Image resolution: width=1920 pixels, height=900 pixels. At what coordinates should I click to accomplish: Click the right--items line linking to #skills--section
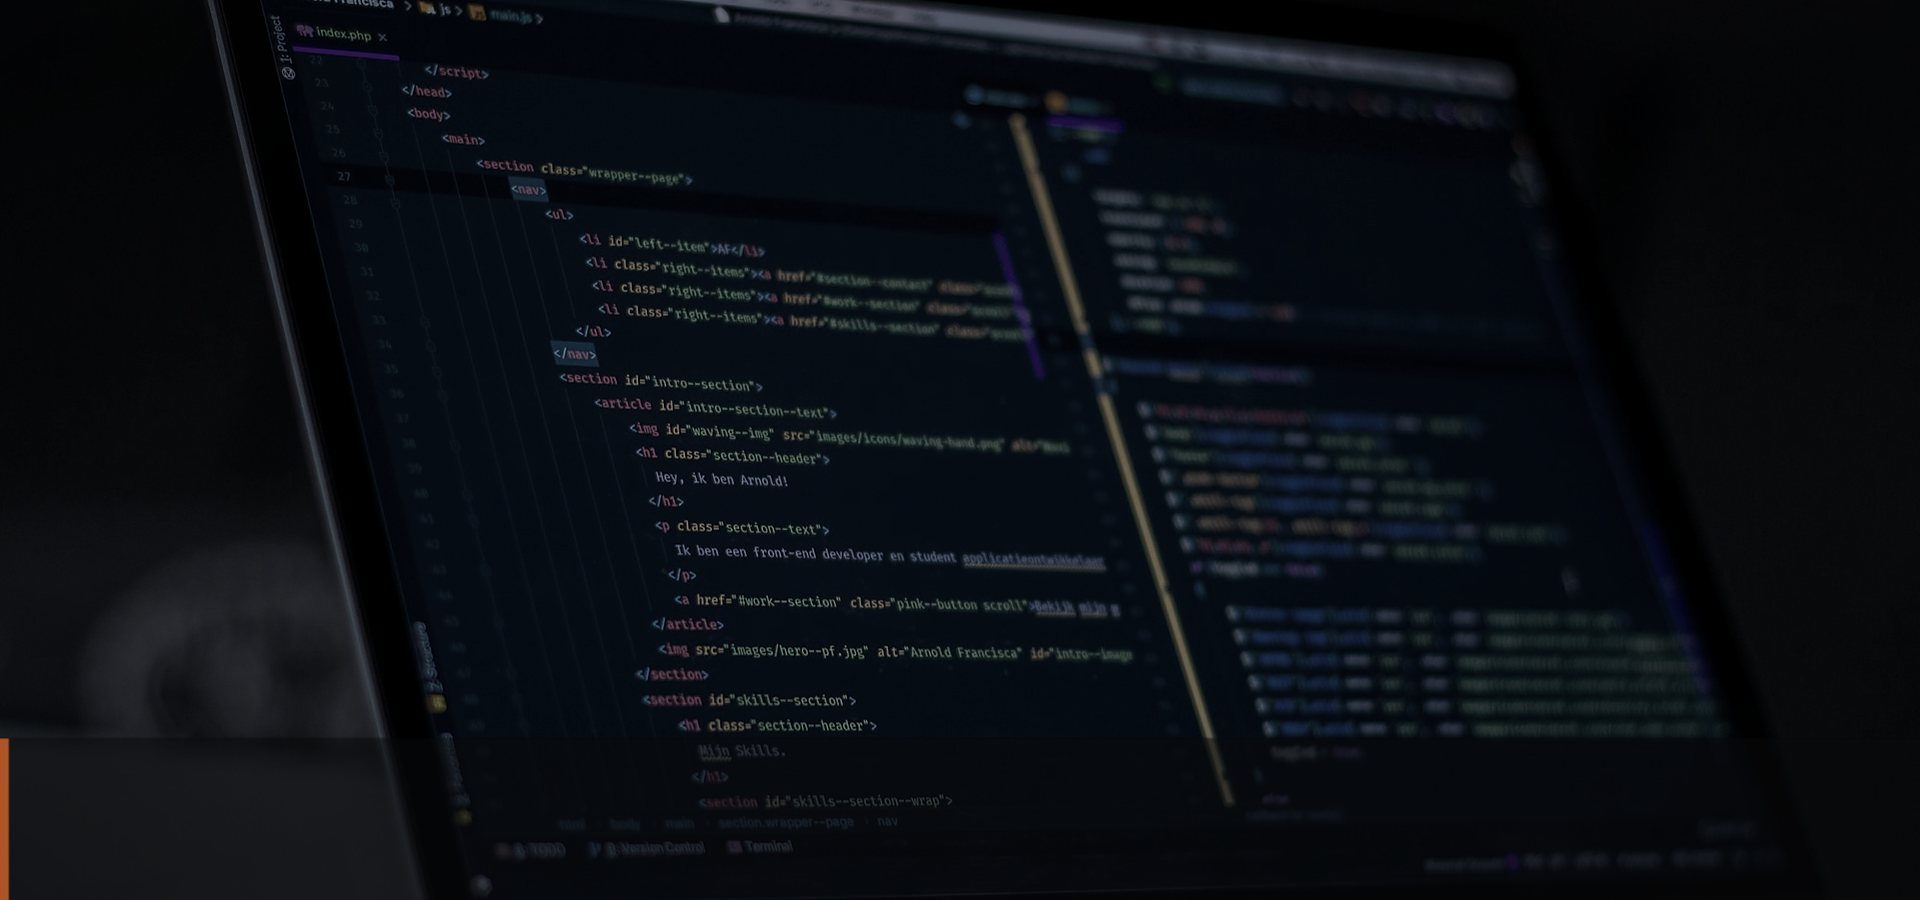(x=814, y=322)
